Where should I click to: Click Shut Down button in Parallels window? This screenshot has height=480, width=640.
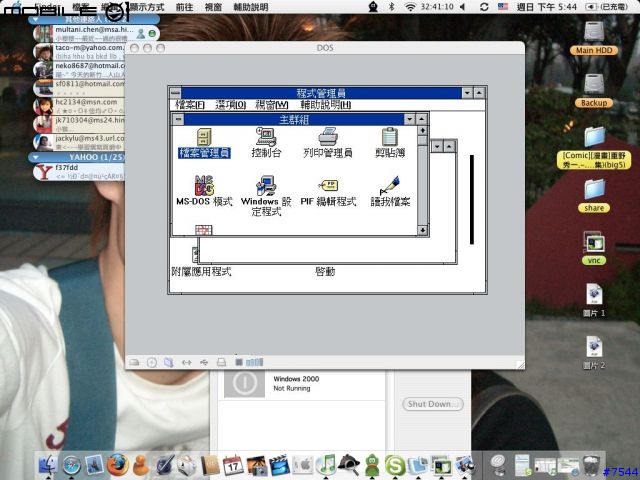click(433, 404)
